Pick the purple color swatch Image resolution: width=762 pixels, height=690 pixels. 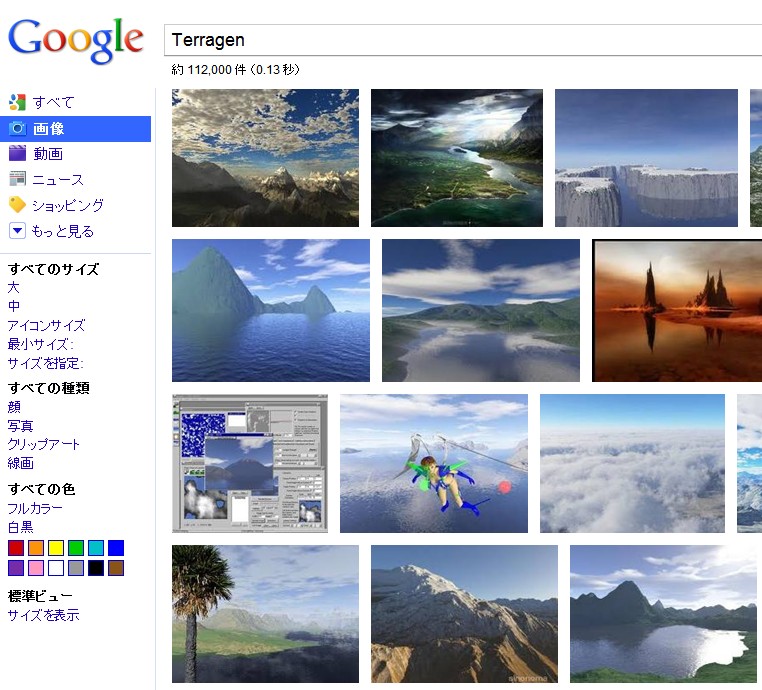16,568
